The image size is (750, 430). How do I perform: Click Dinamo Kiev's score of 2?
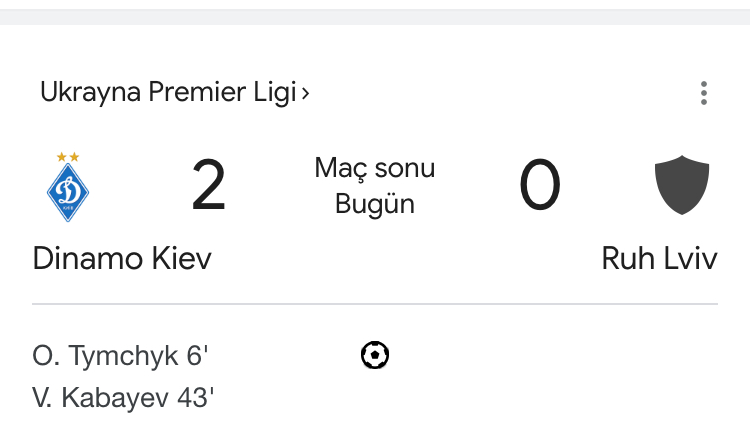[x=208, y=187]
